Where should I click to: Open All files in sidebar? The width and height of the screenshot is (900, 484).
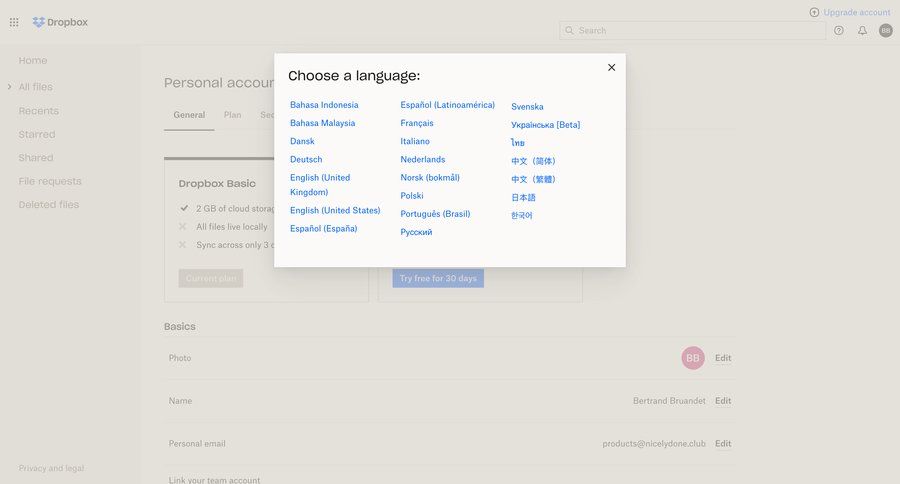pos(36,87)
